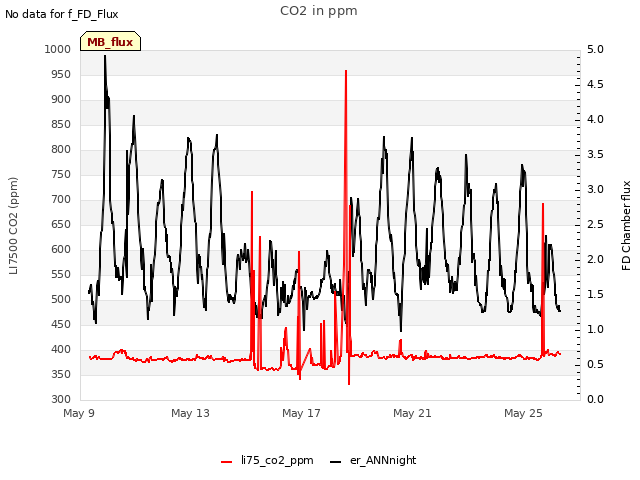Click the 450 left axis label
Viewport: 640px width, 480px height.
pos(61,324)
